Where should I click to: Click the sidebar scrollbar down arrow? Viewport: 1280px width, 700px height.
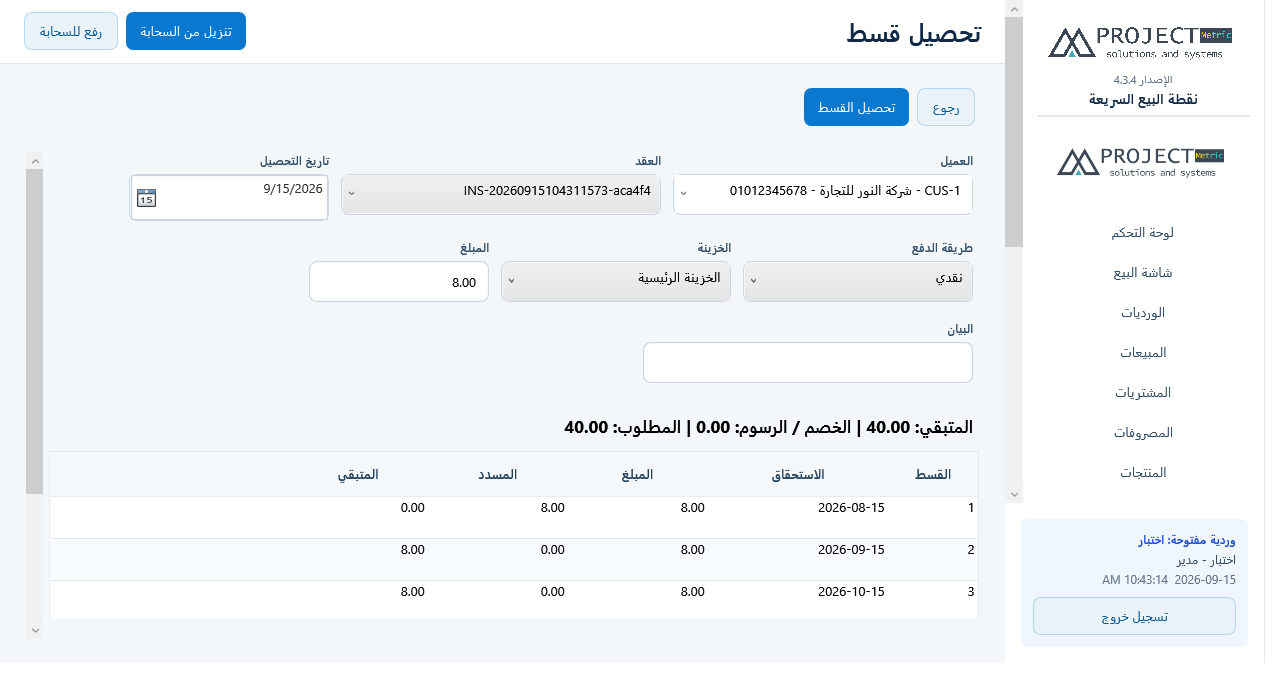1014,494
